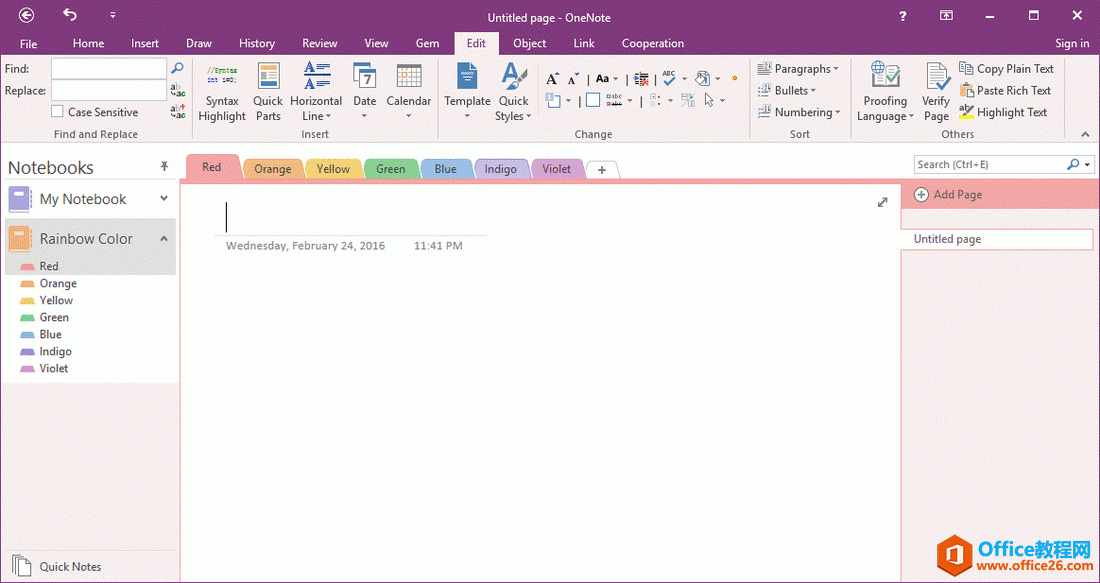Image resolution: width=1100 pixels, height=583 pixels.
Task: Expand the My Notebook chevron
Action: (164, 199)
